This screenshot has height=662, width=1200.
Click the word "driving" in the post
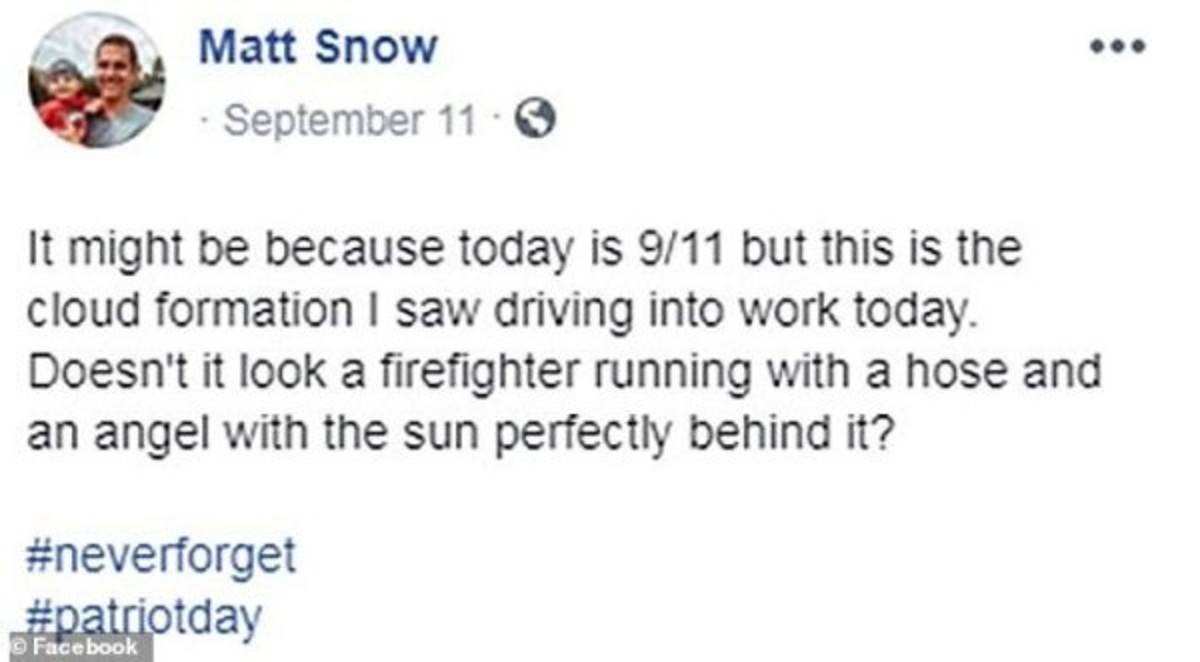pyautogui.click(x=537, y=310)
